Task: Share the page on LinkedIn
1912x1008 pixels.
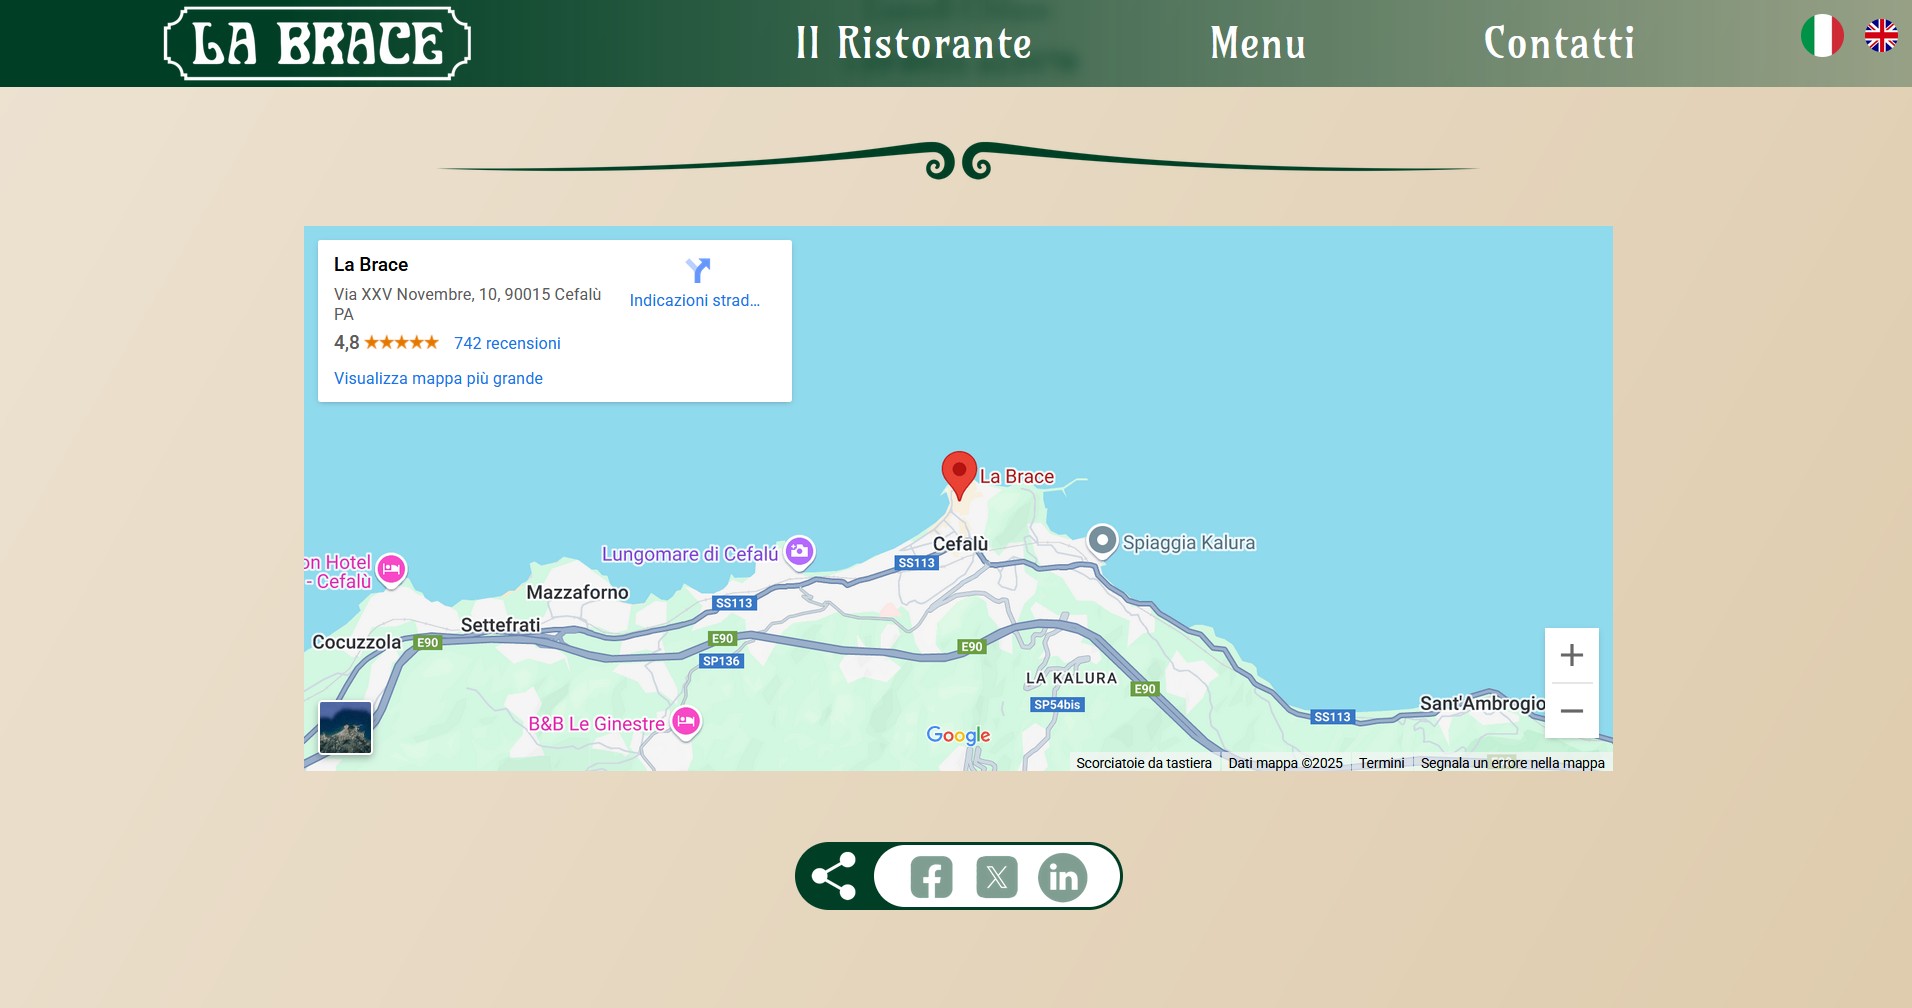Action: (x=1062, y=877)
